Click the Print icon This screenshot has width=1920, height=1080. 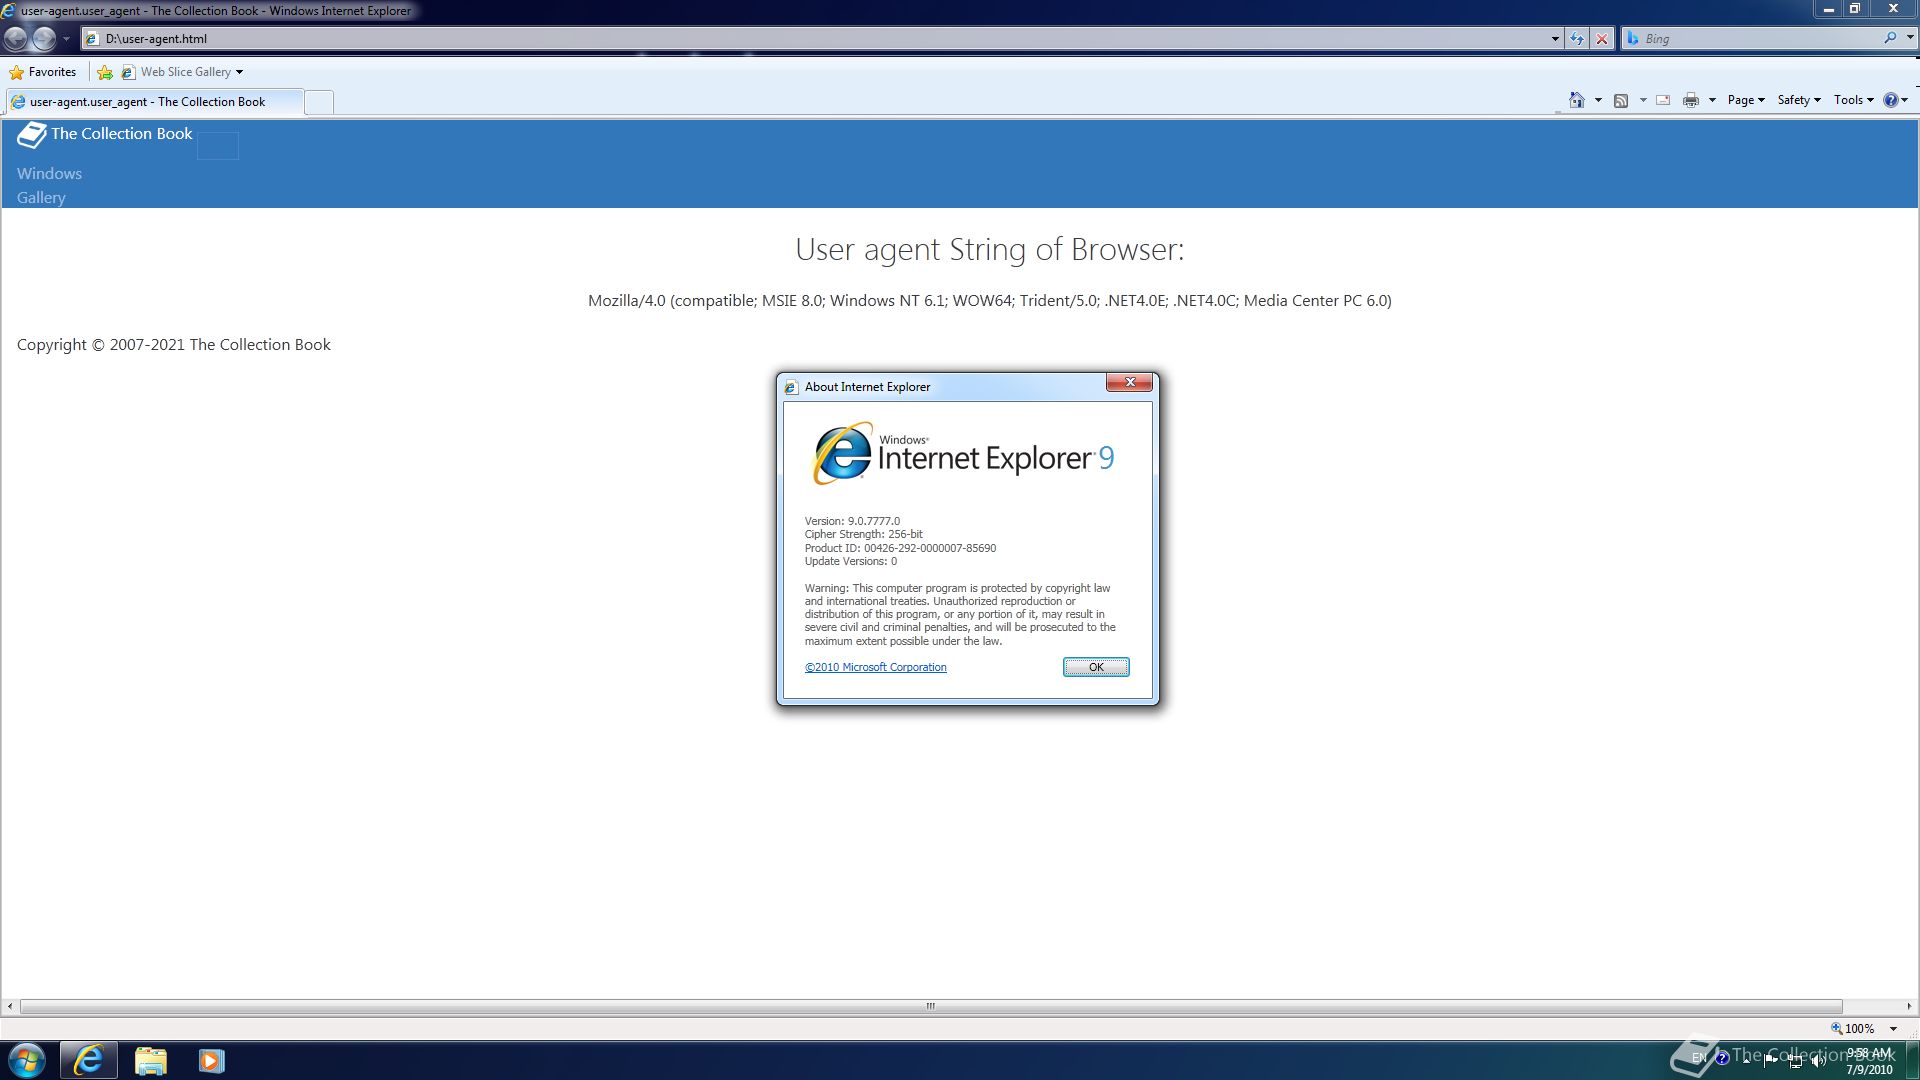pos(1691,100)
